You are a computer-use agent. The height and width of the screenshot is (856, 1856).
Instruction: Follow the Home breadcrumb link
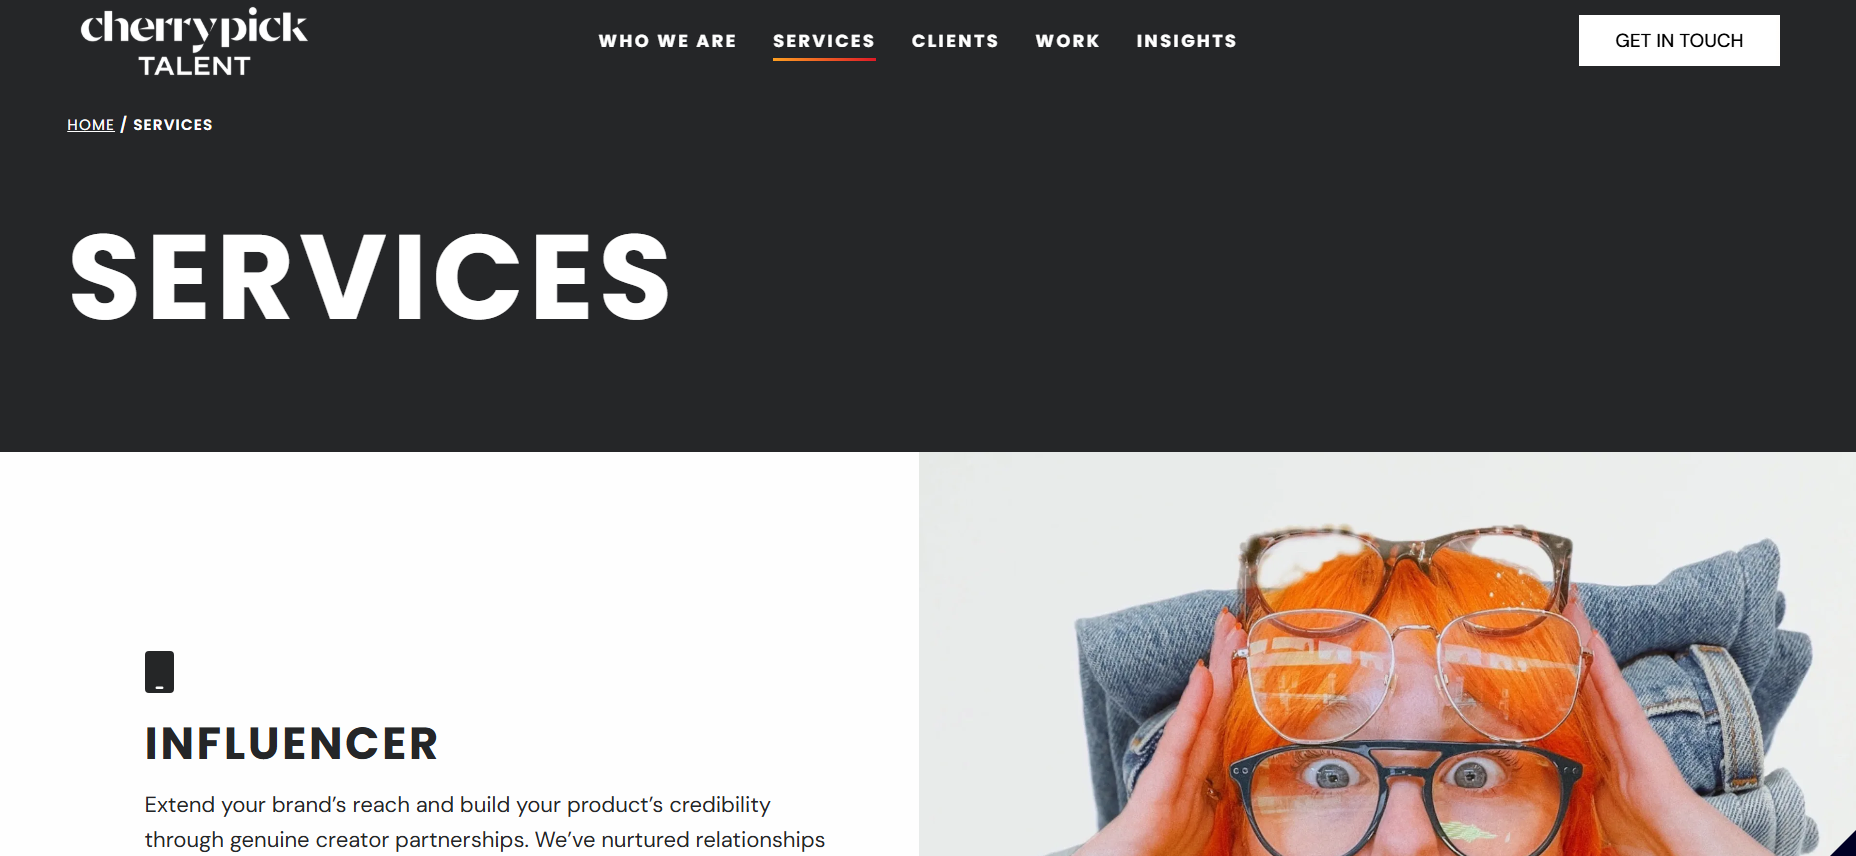(90, 125)
